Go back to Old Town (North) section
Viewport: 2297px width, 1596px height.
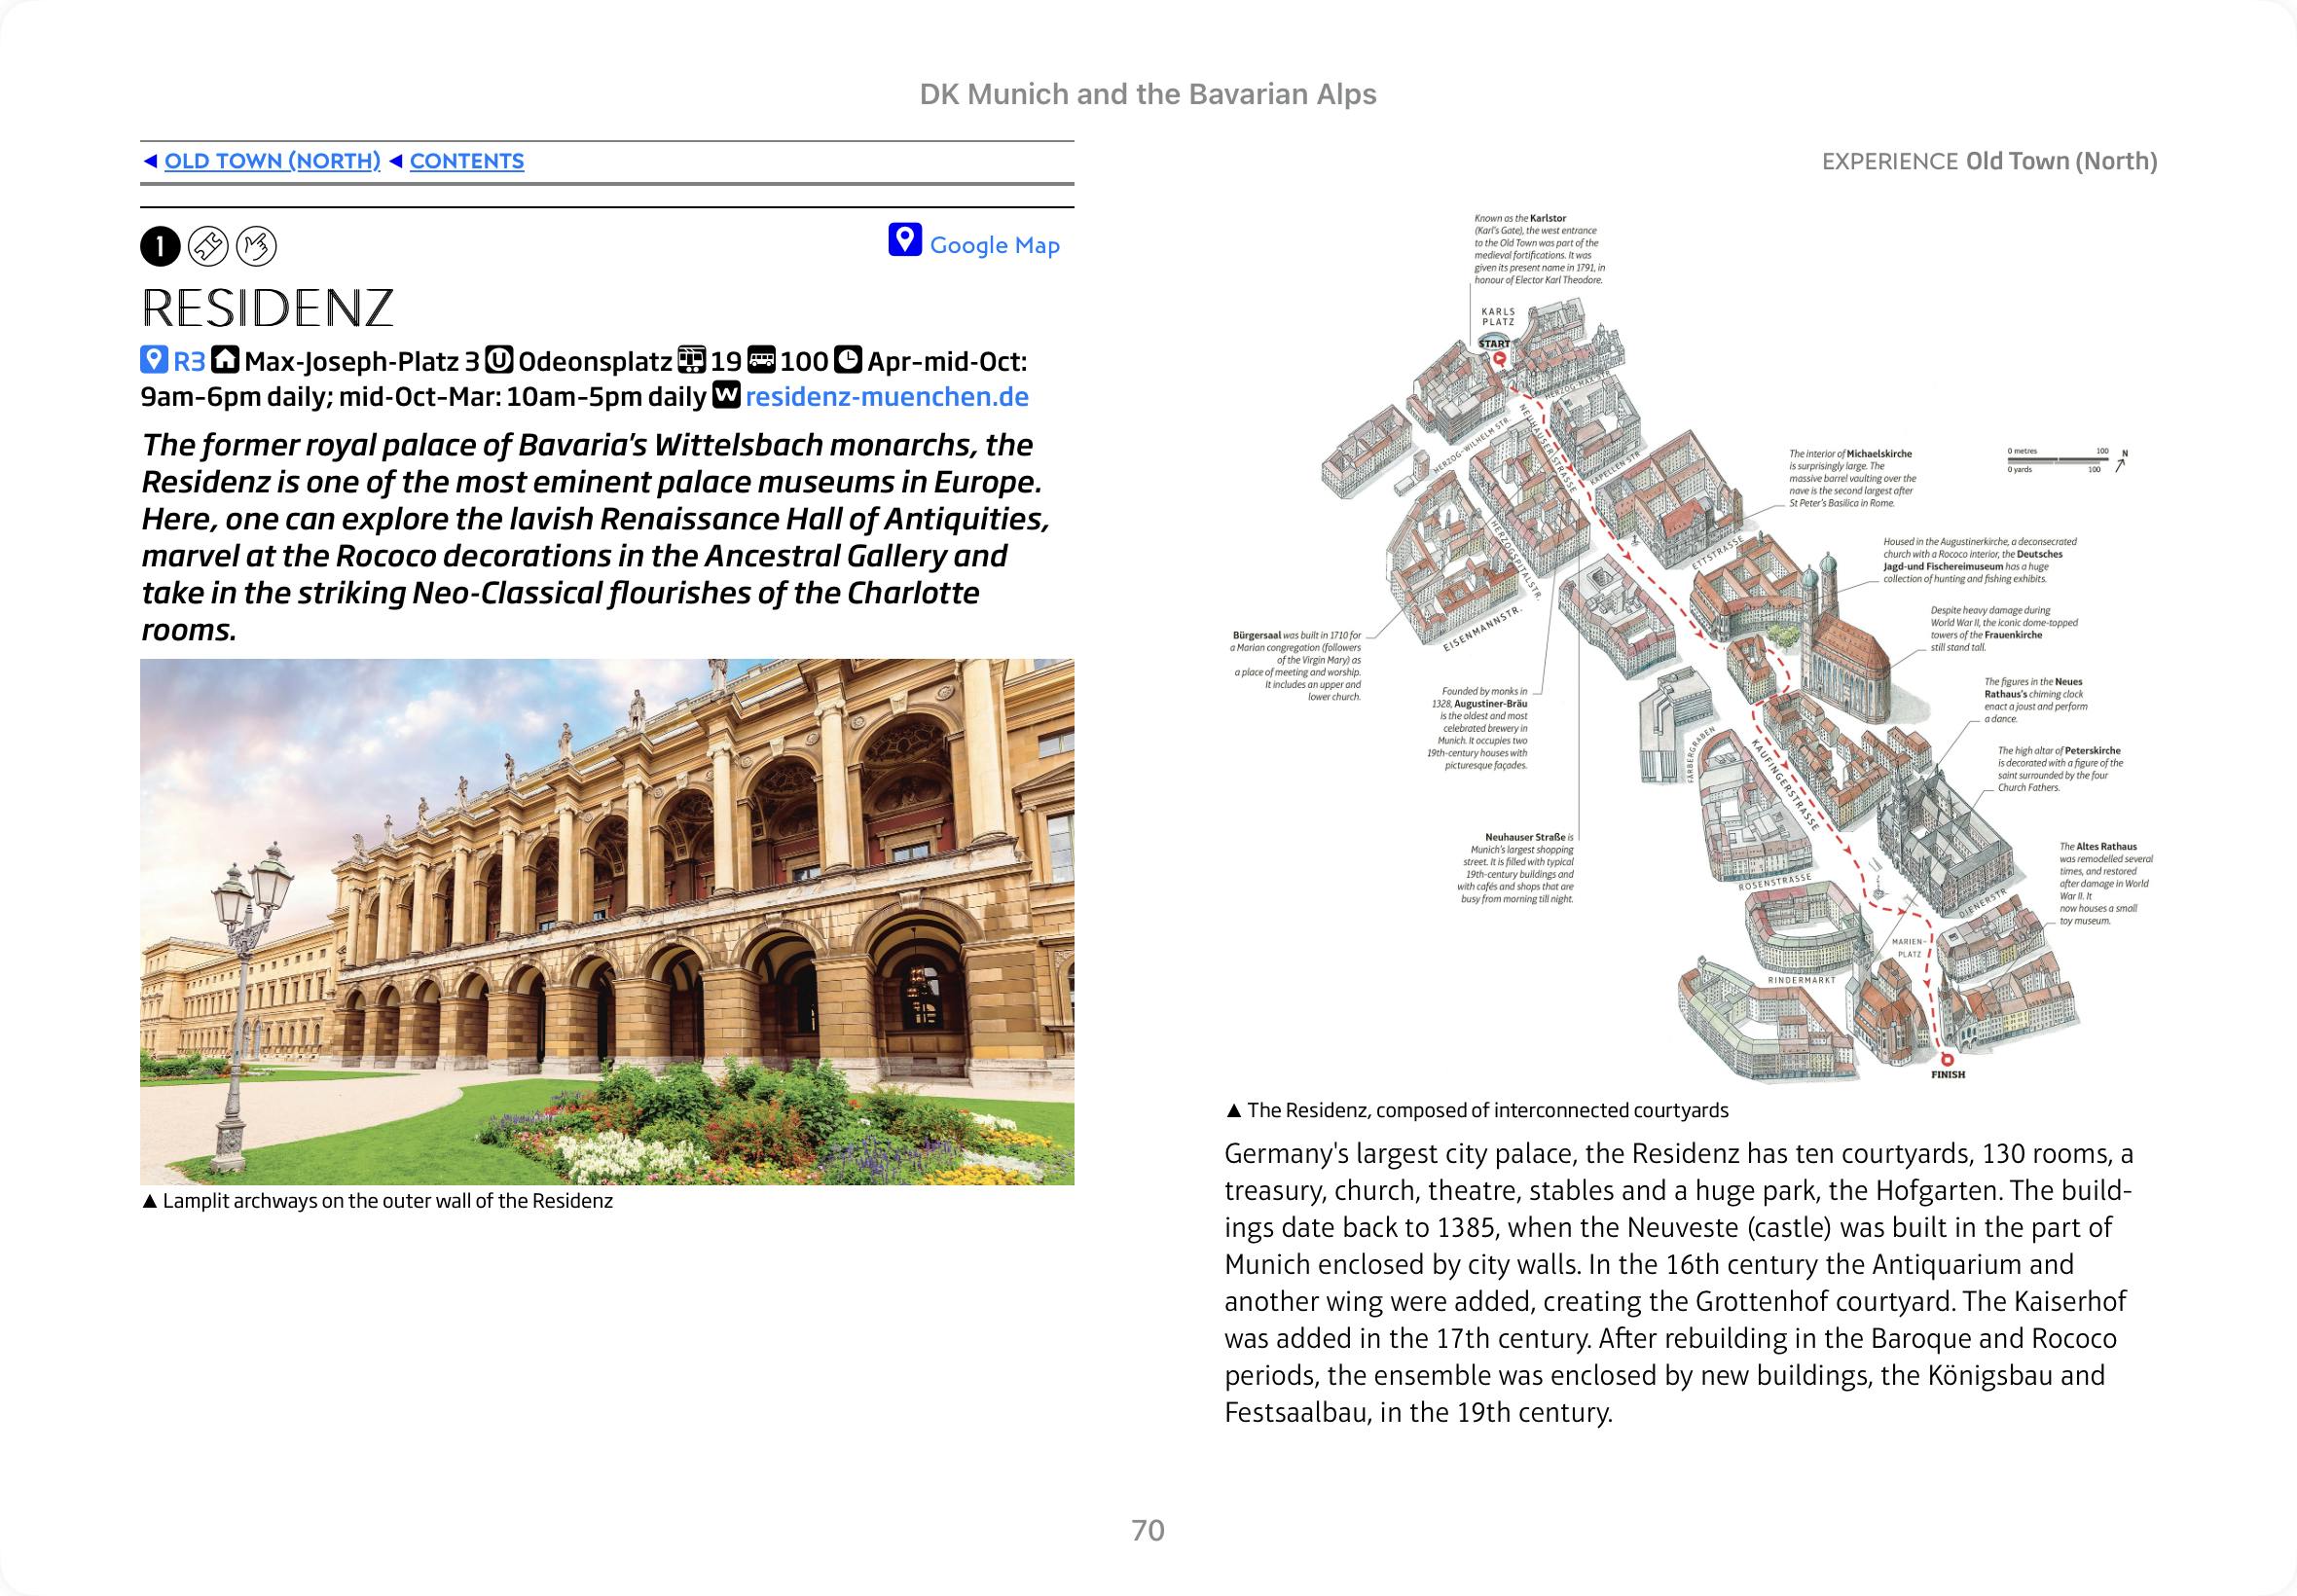tap(272, 161)
